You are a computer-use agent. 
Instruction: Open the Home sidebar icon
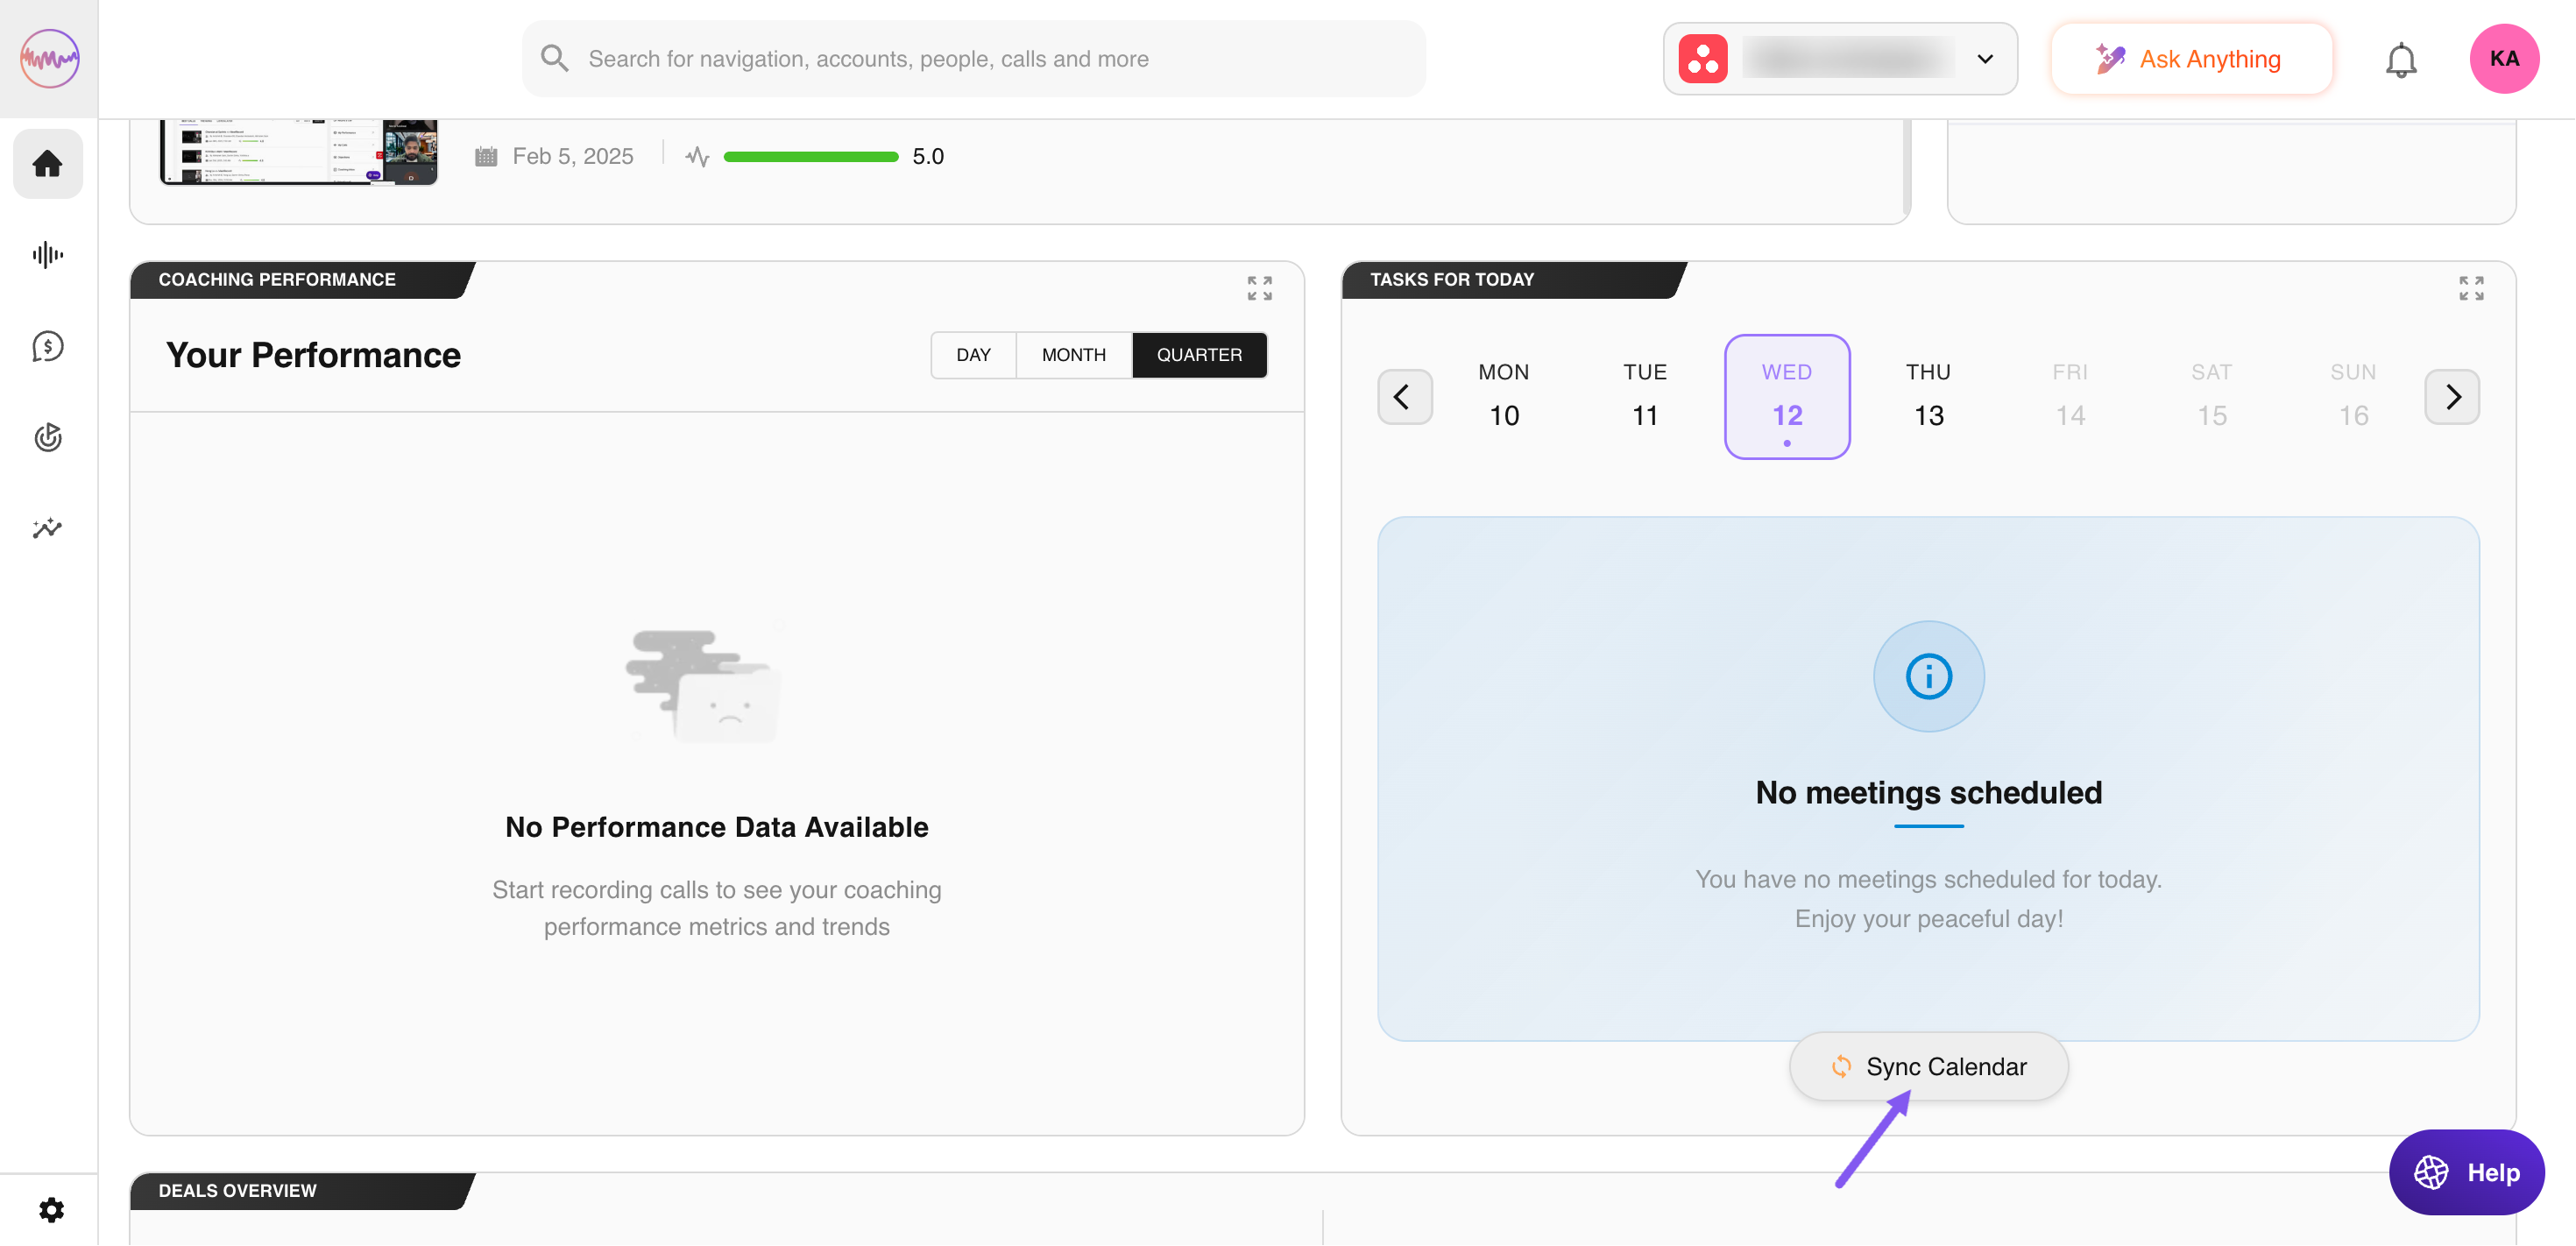click(x=47, y=164)
